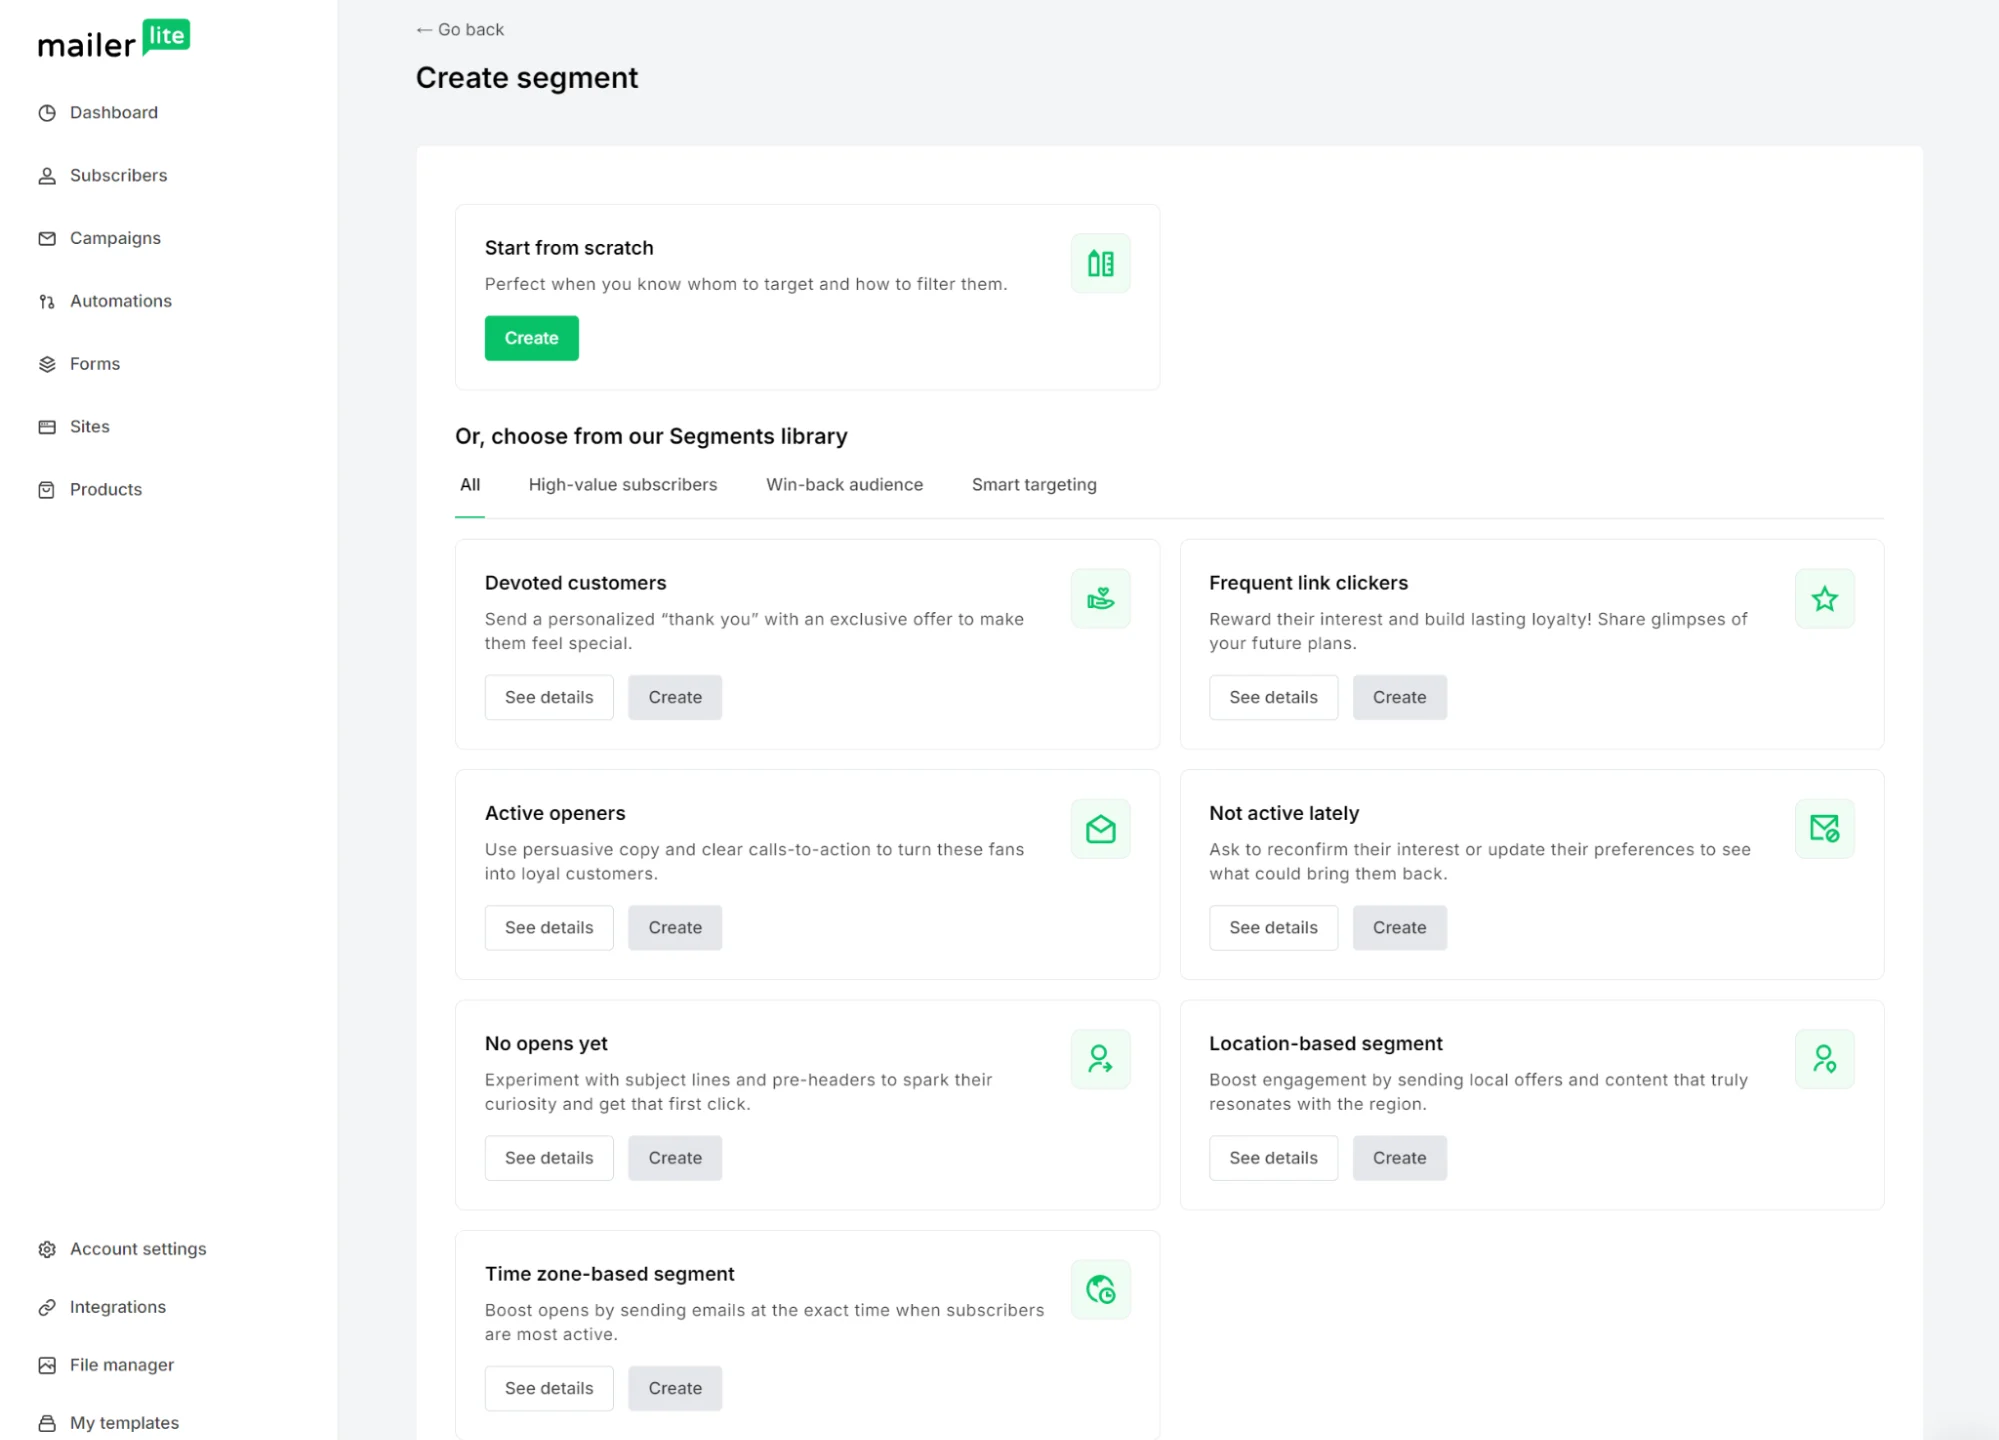Screen dimensions: 1999x1440
Task: Click the 'Create segment' page heading
Action: (527, 78)
